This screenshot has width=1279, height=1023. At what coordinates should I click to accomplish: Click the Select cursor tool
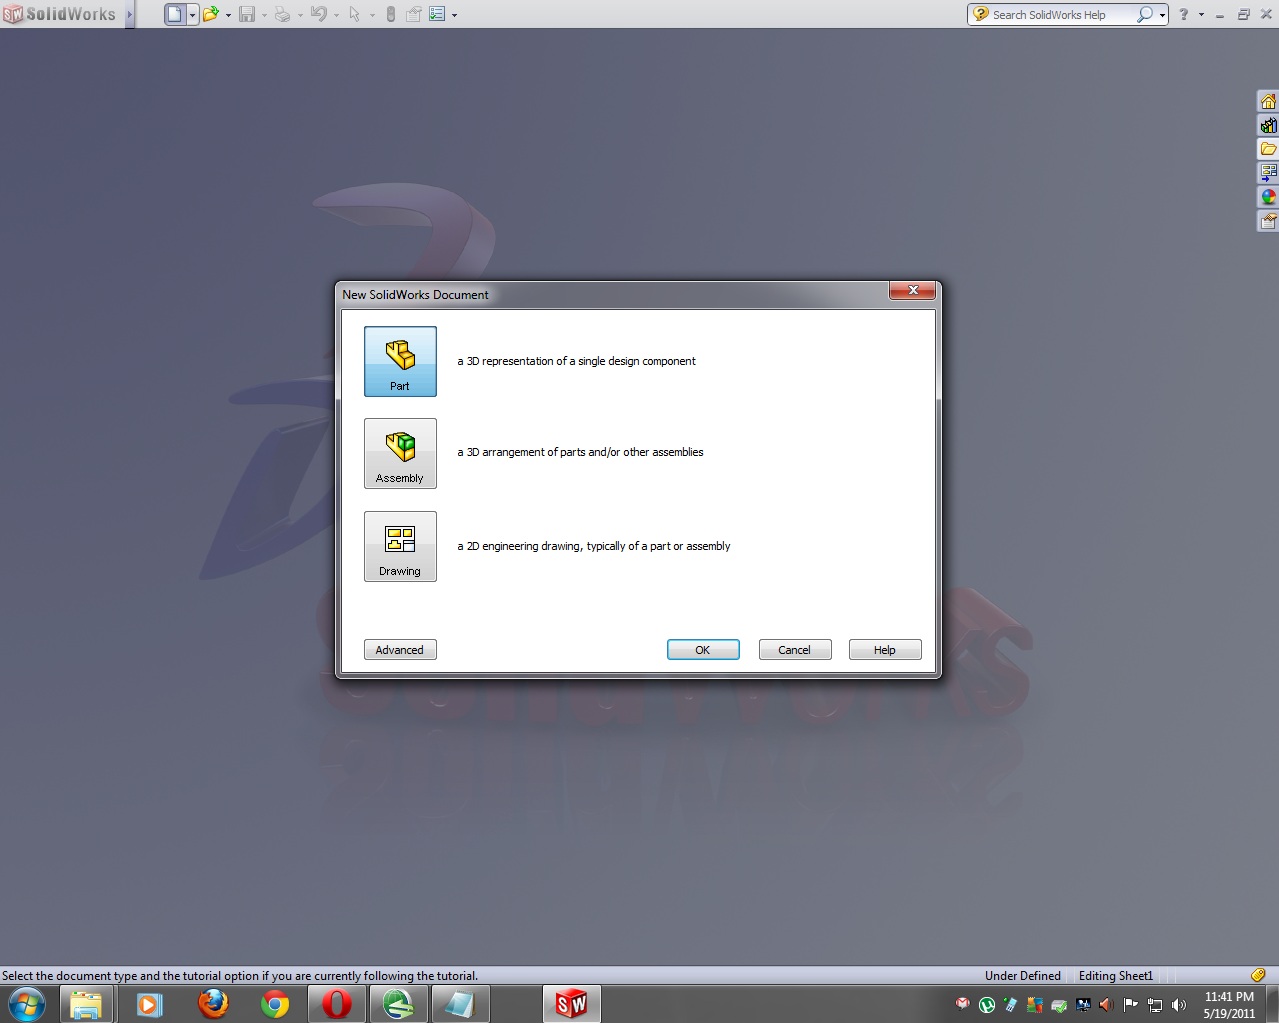[354, 14]
